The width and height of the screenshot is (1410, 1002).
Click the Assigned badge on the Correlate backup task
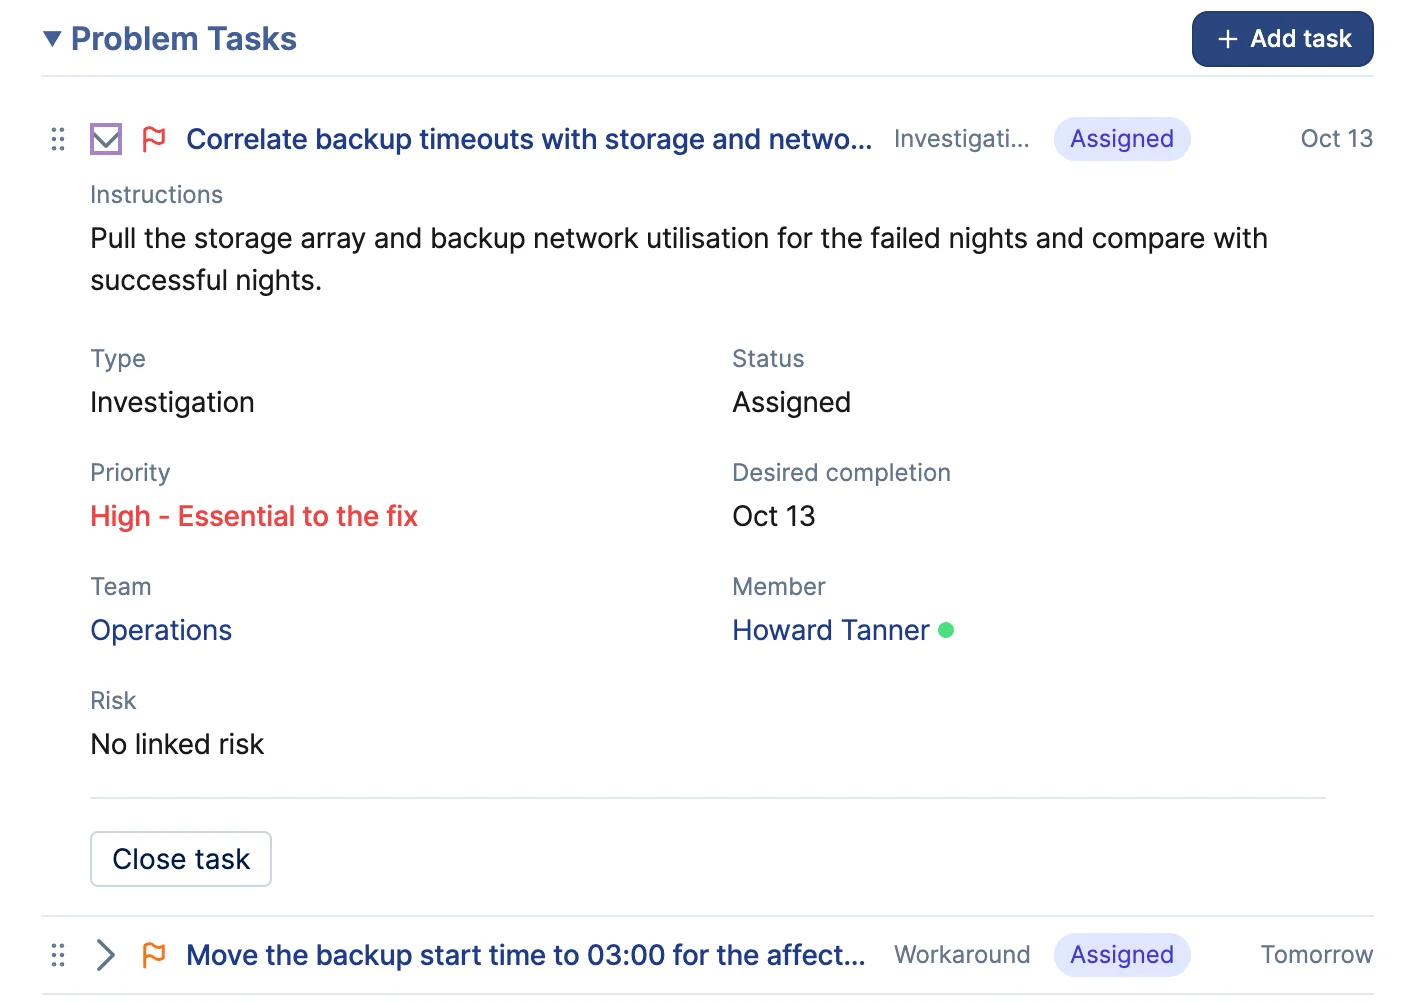1122,139
